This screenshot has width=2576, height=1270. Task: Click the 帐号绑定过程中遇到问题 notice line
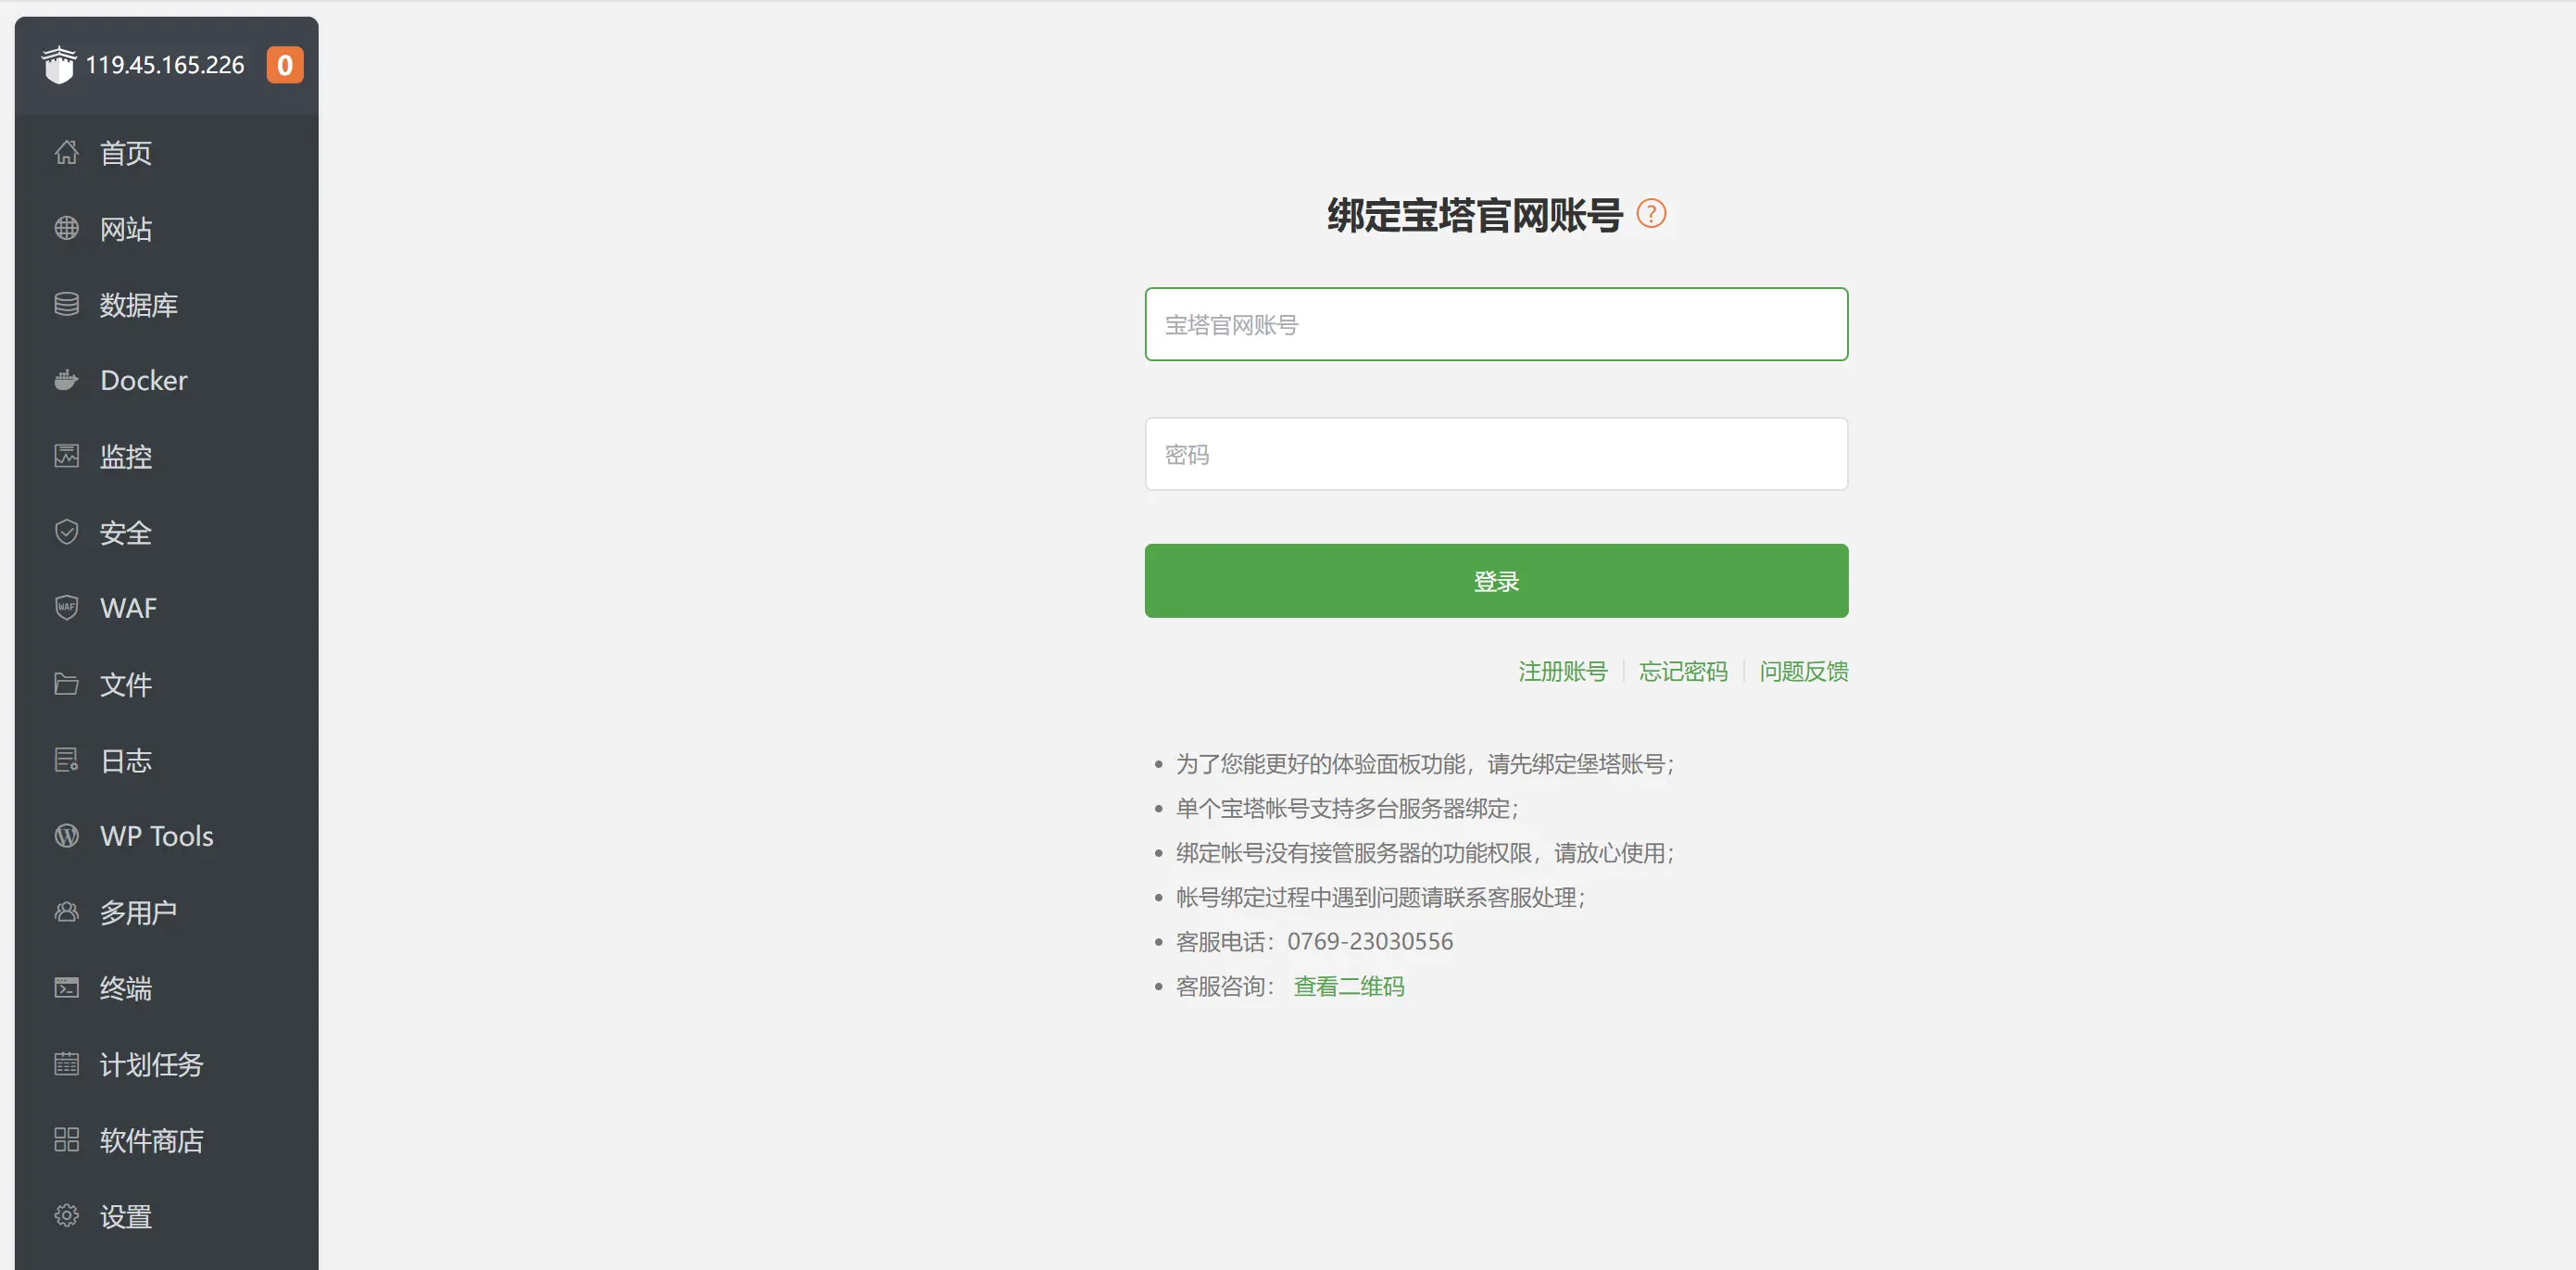[x=1381, y=897]
